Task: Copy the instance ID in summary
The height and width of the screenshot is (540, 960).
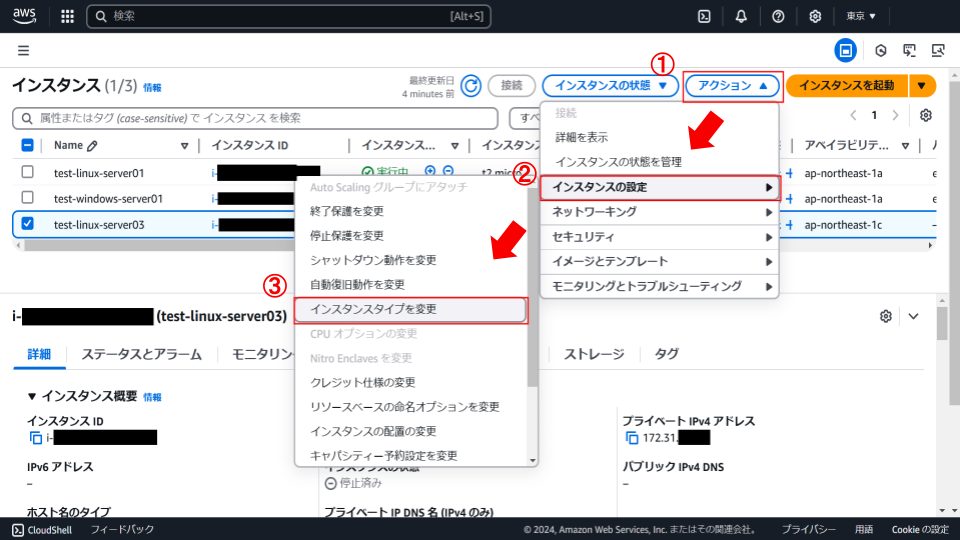Action: coord(36,438)
